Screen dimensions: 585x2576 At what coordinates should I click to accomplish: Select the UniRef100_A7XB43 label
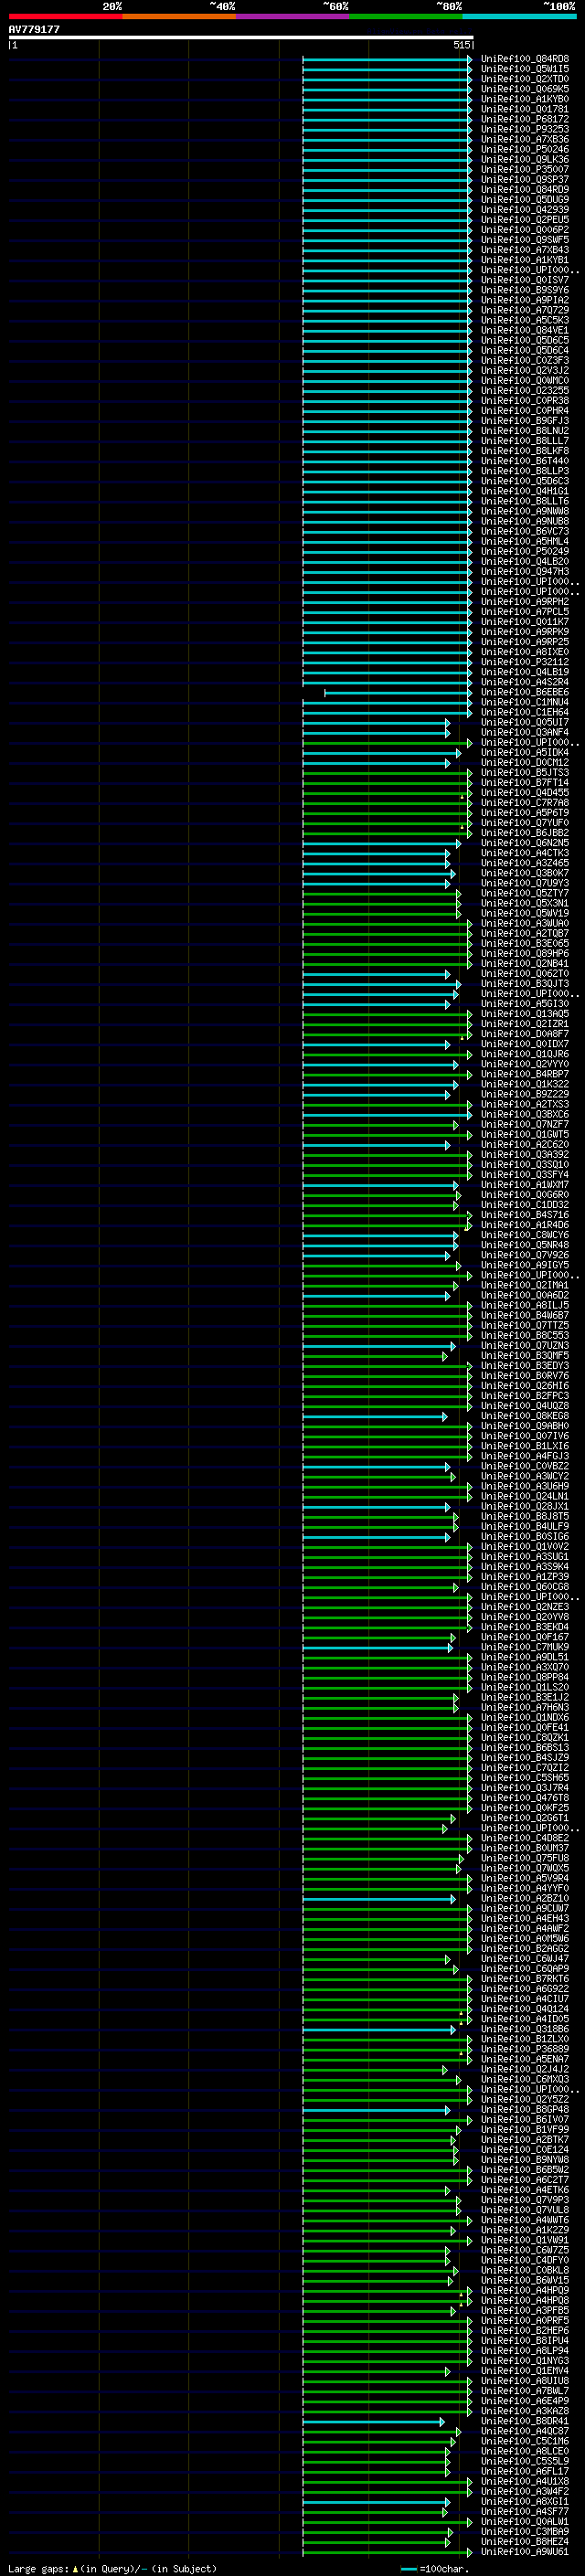point(525,250)
